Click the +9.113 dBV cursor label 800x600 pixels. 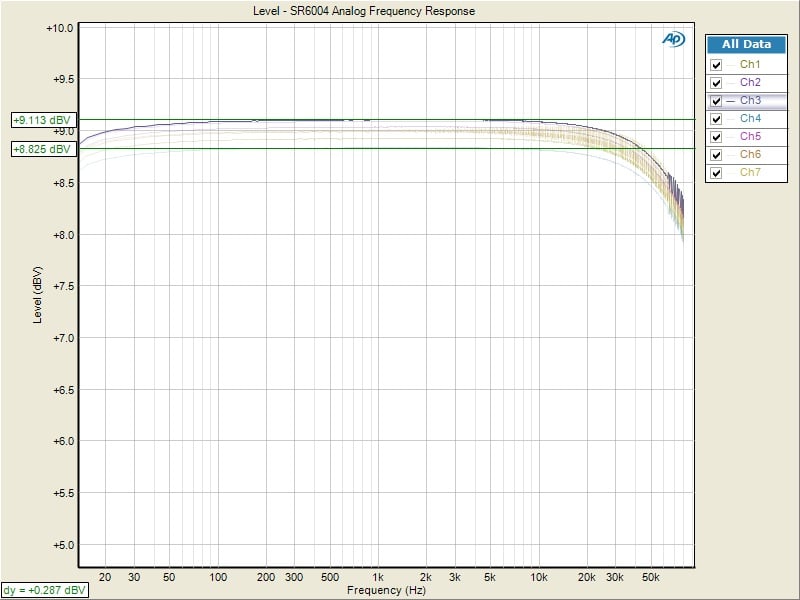(x=41, y=120)
